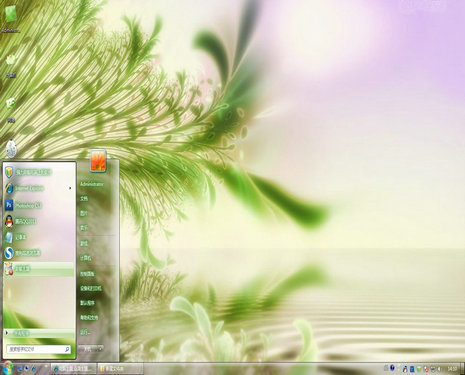
Task: Click the QQ penguin tray icon
Action: point(405,369)
